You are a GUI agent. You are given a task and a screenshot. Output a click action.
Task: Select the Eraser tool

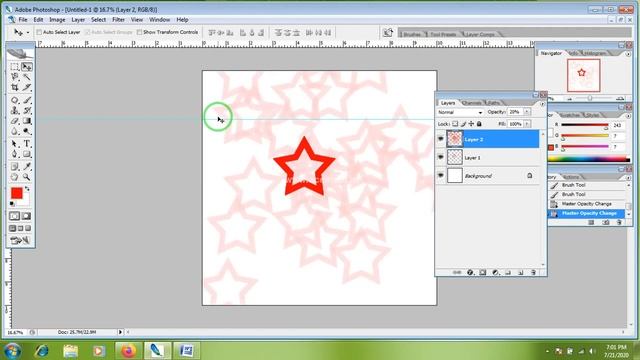[15, 121]
